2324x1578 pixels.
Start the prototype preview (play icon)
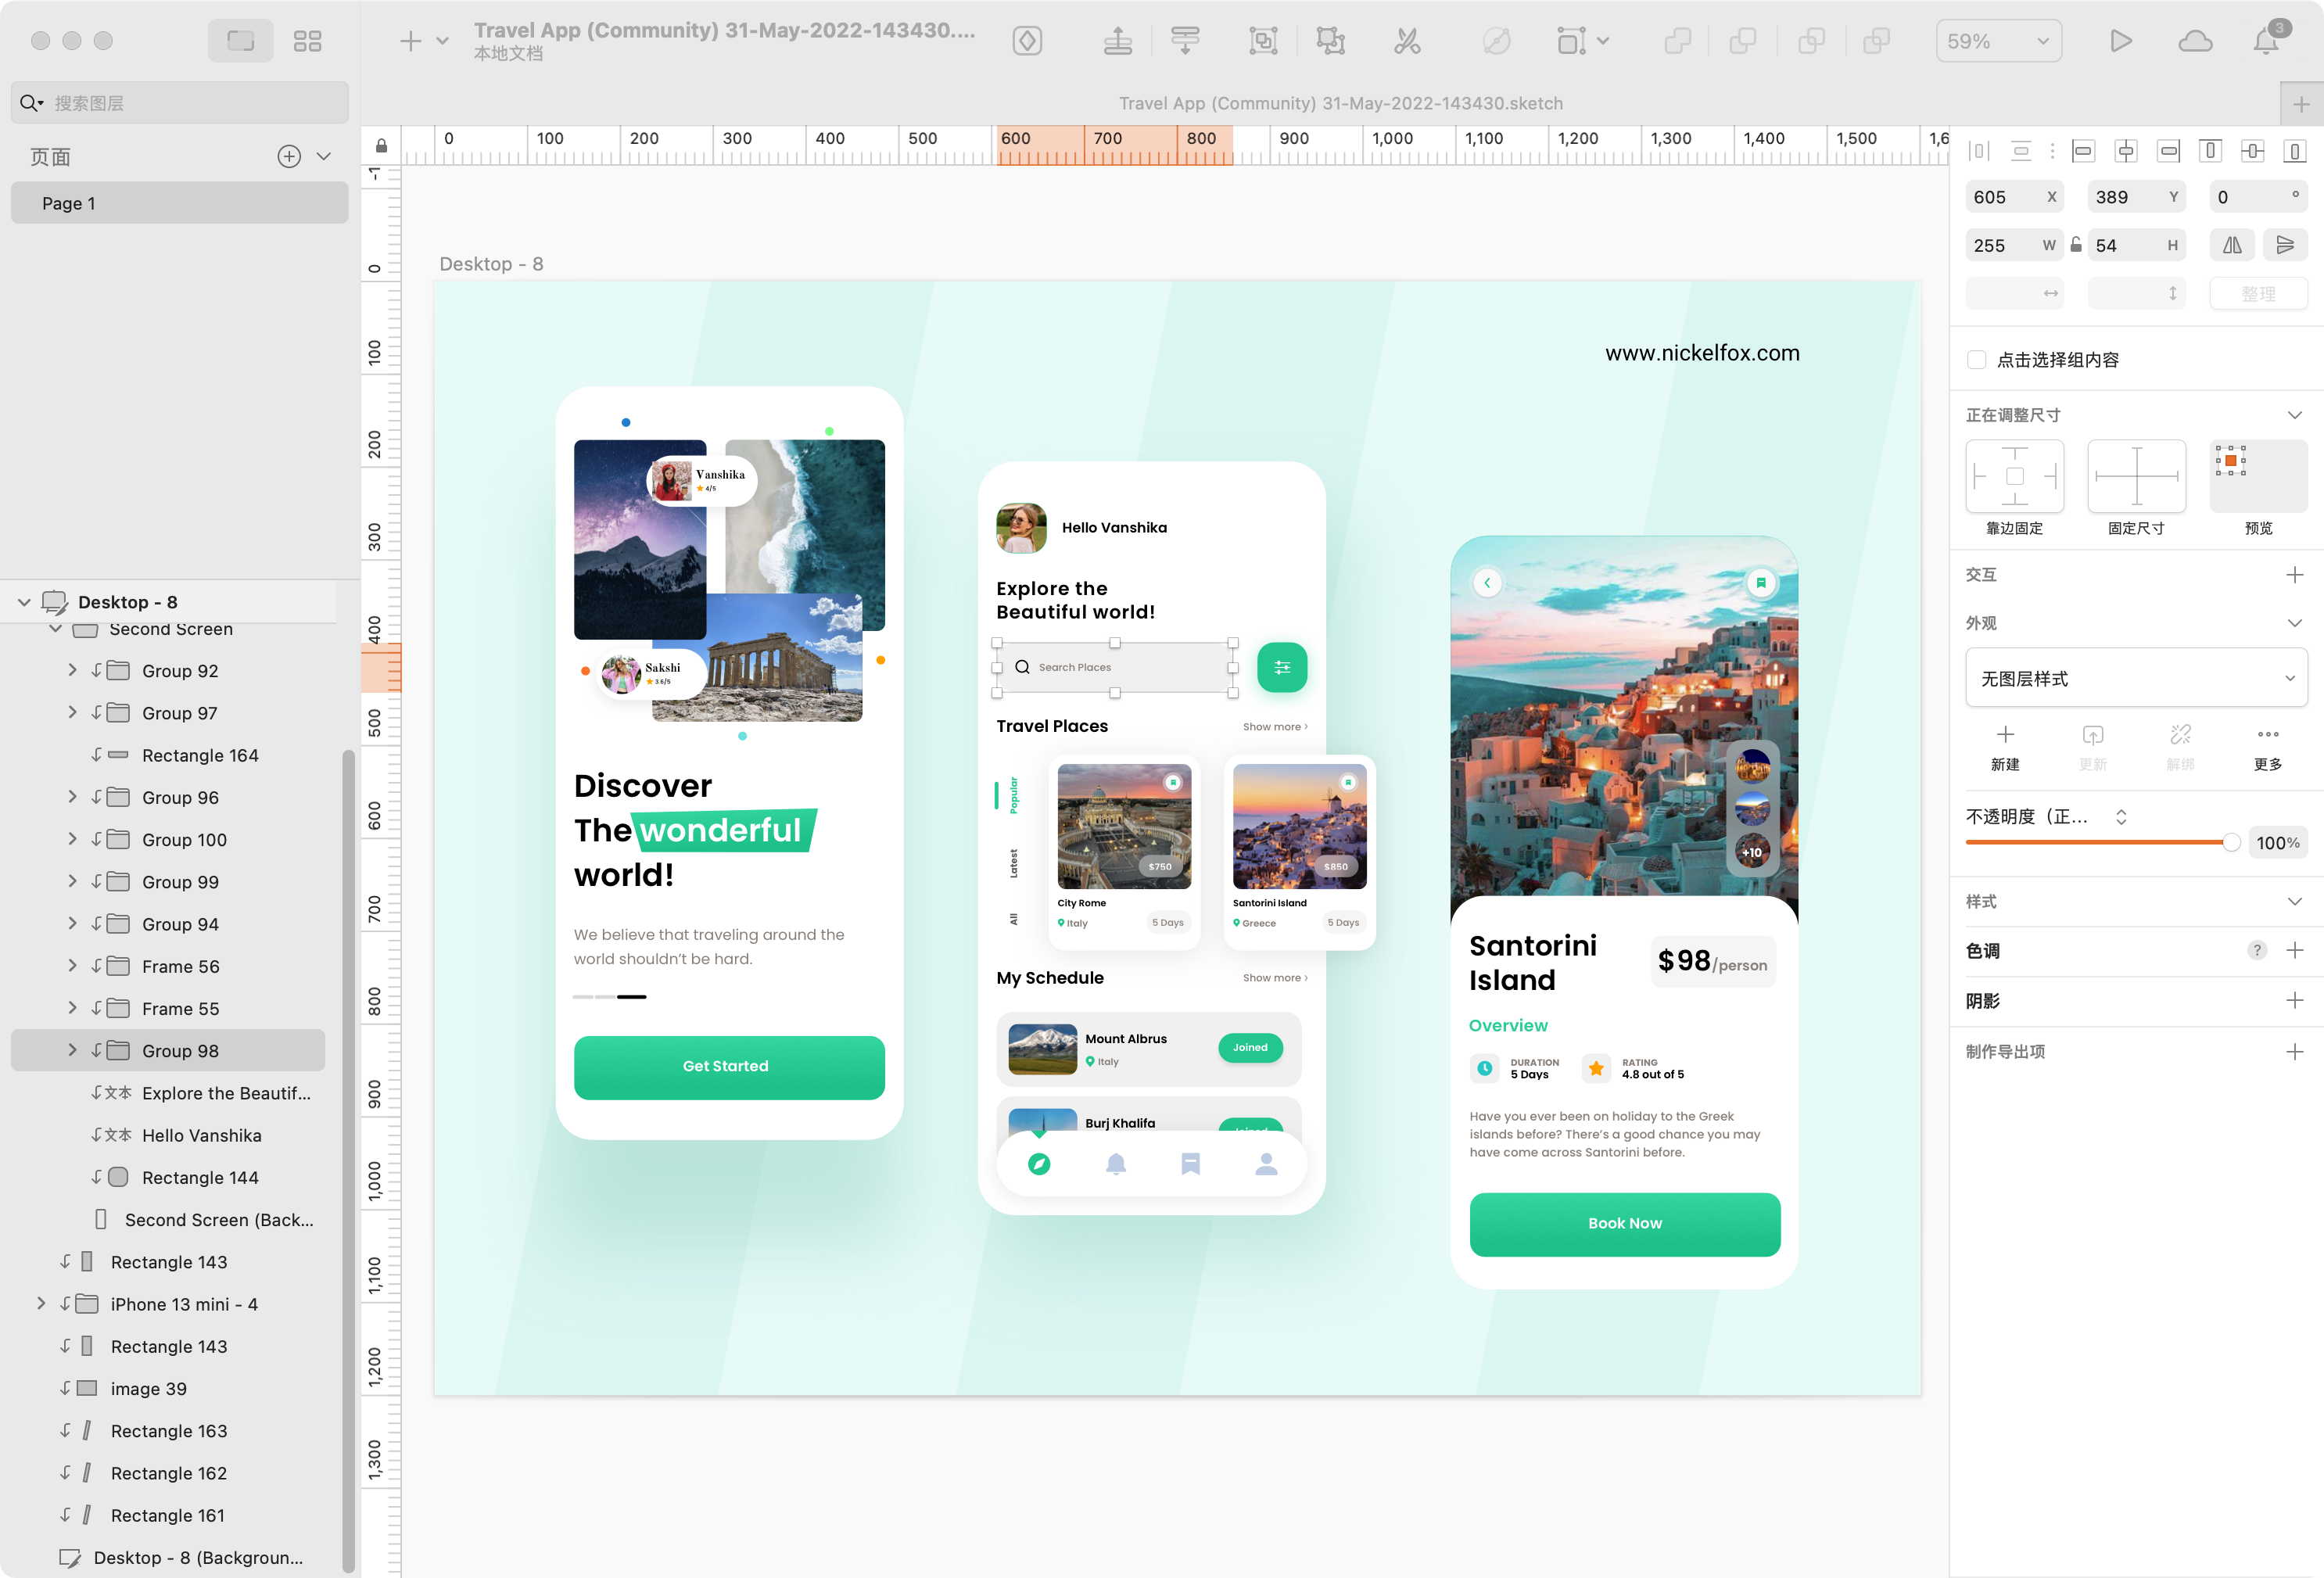pyautogui.click(x=2122, y=41)
